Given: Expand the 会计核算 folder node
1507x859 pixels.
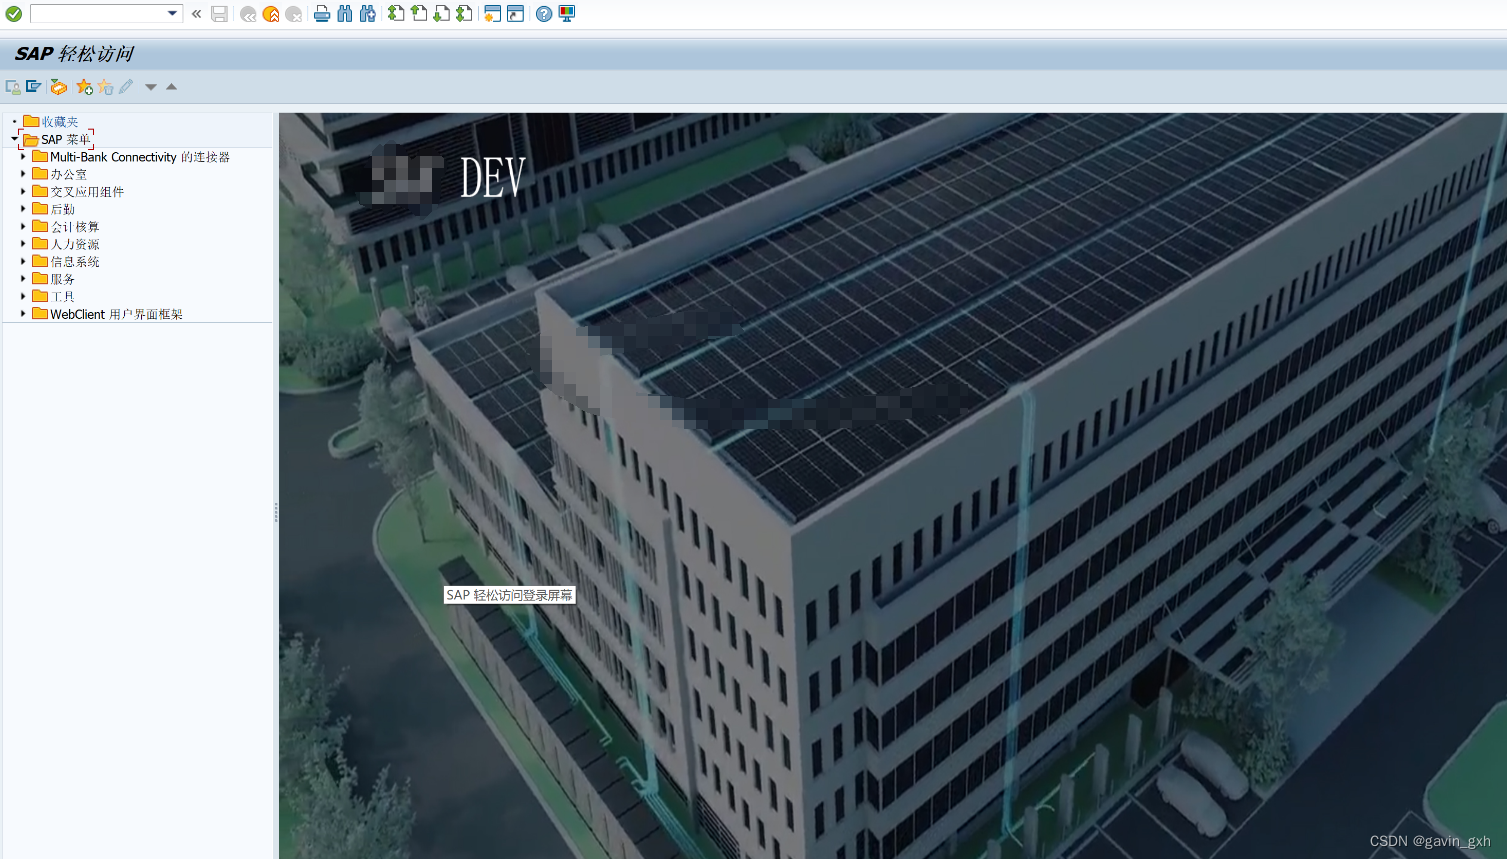Looking at the screenshot, I should click(23, 226).
